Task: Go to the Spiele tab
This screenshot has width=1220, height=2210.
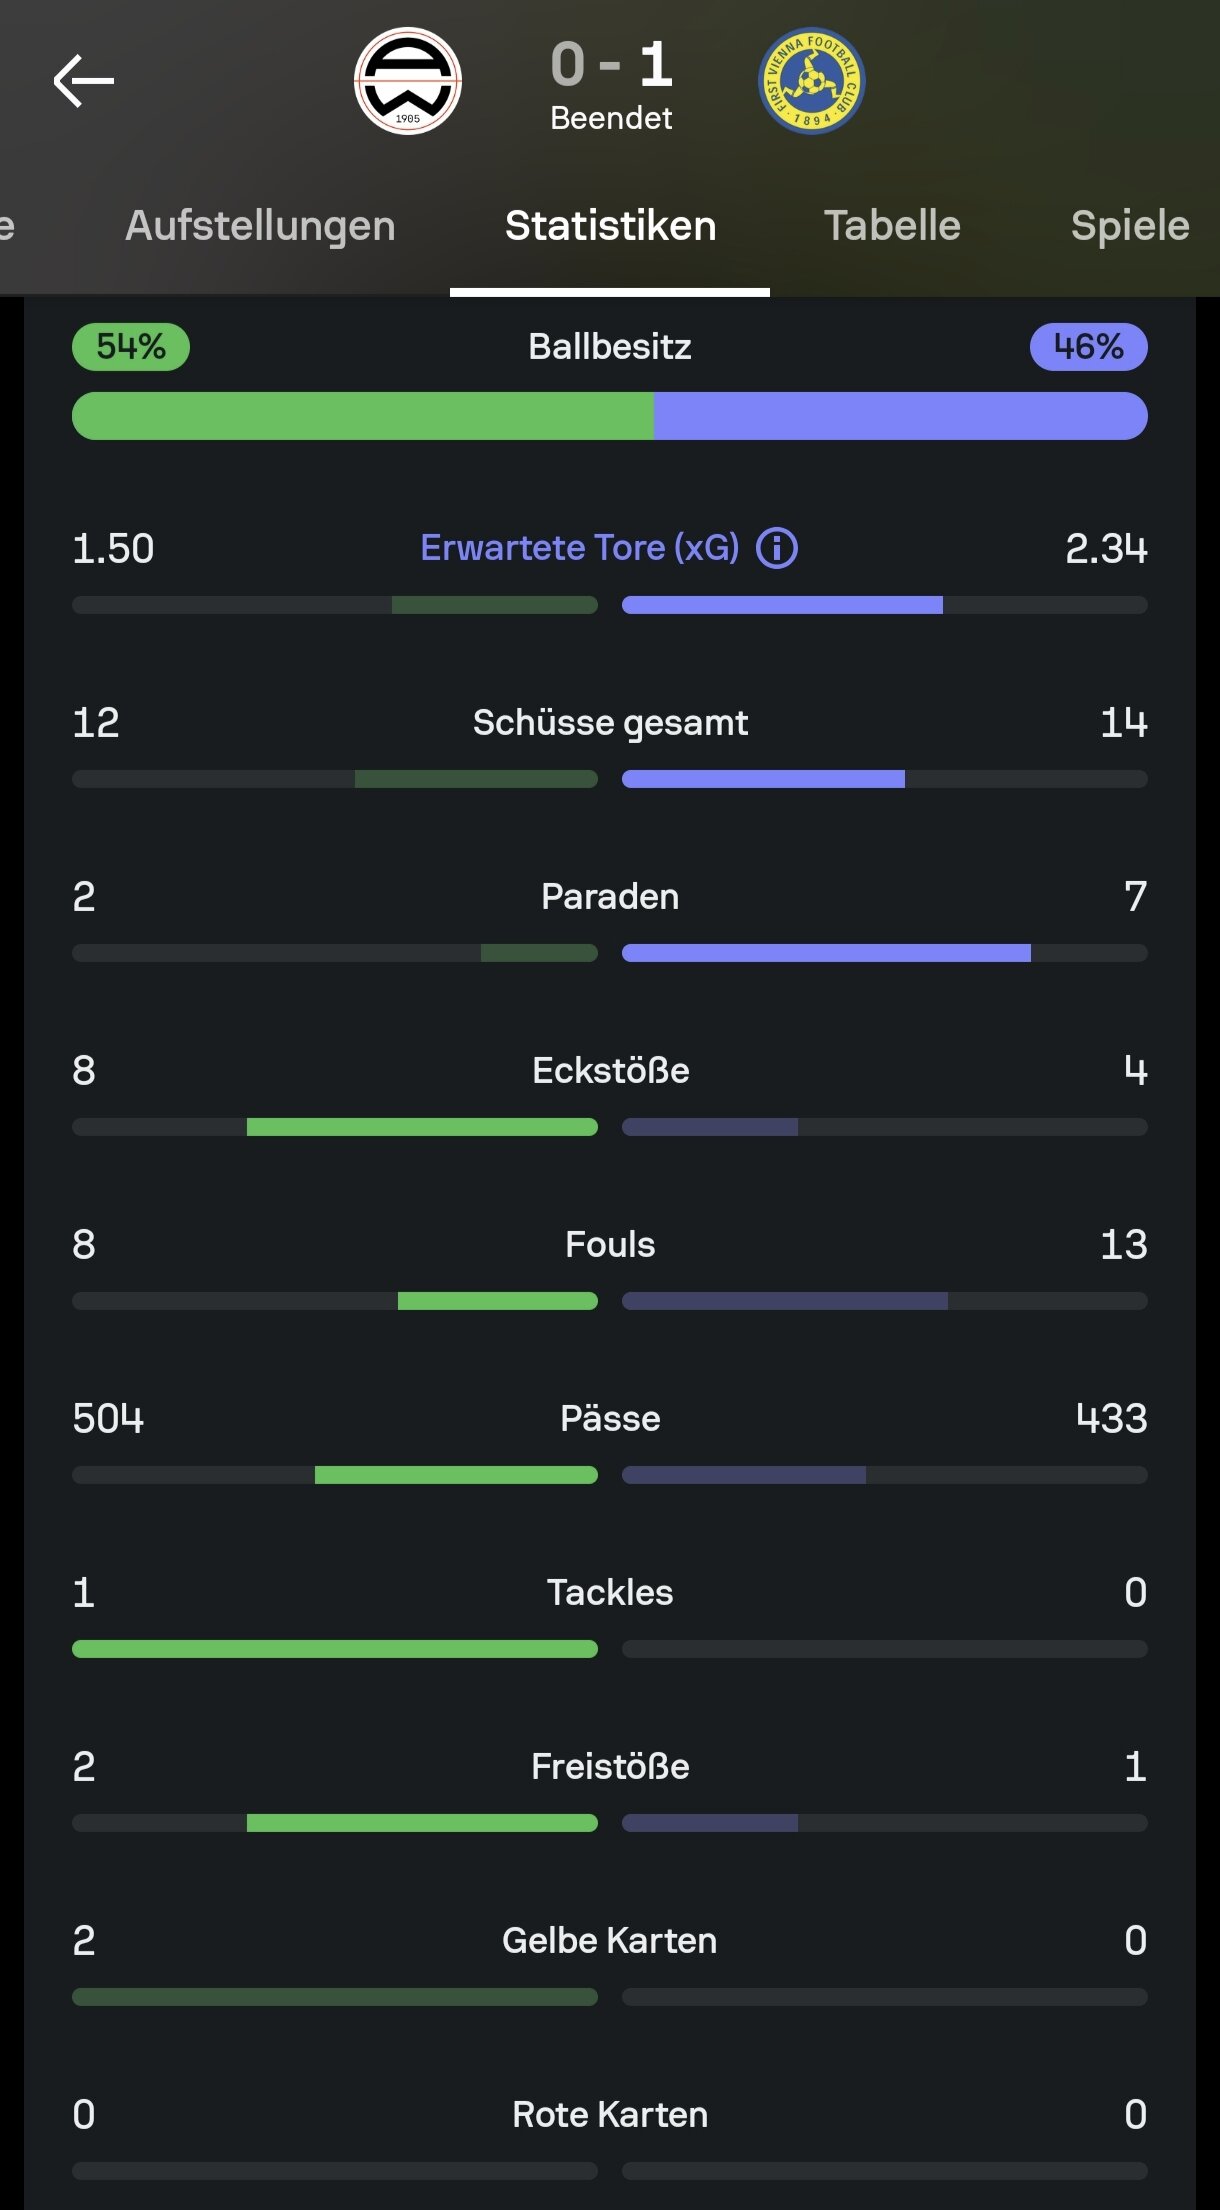Action: [1130, 226]
